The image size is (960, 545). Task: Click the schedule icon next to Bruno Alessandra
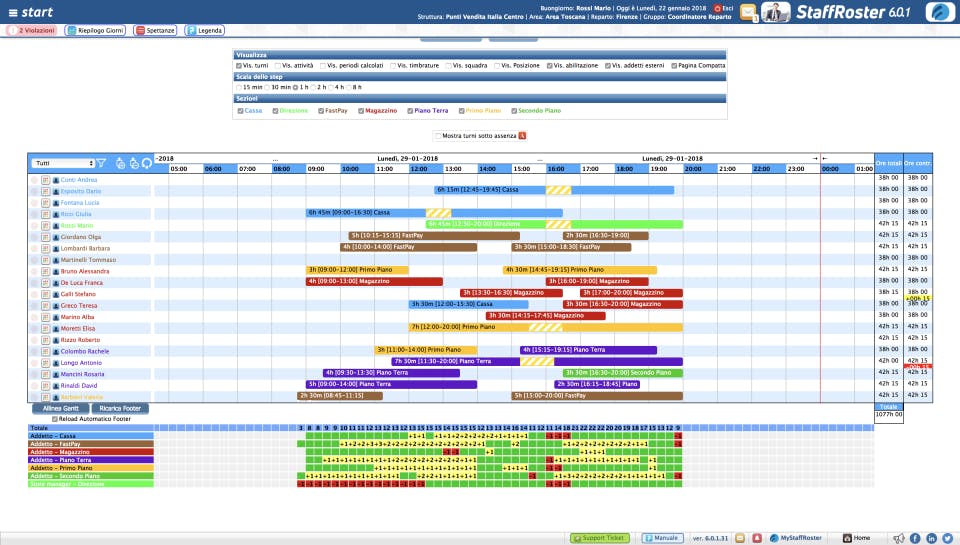click(x=45, y=271)
